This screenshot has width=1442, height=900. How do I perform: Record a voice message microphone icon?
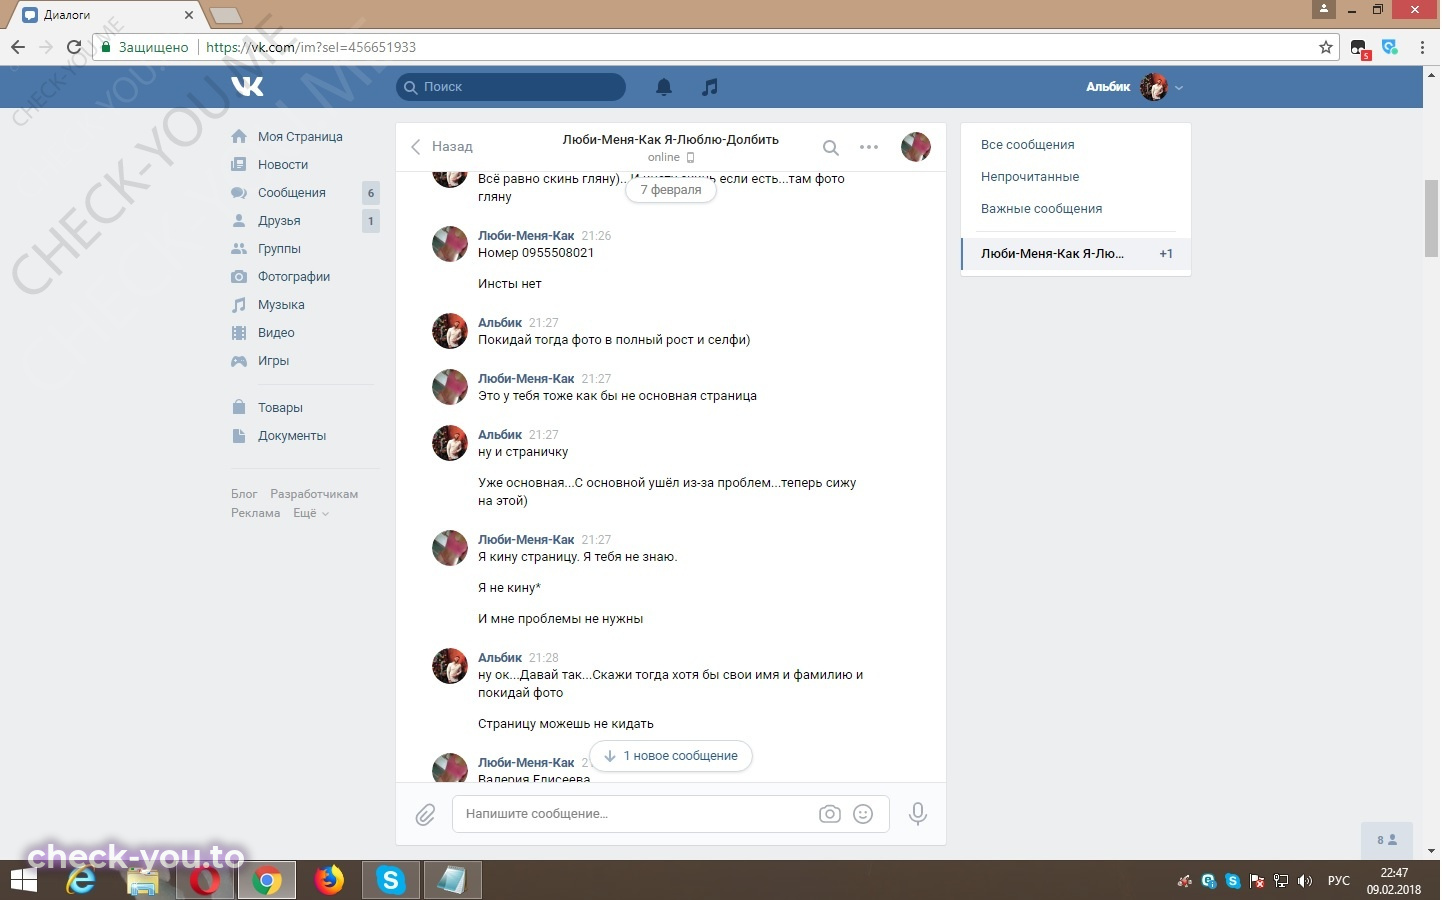pos(917,814)
